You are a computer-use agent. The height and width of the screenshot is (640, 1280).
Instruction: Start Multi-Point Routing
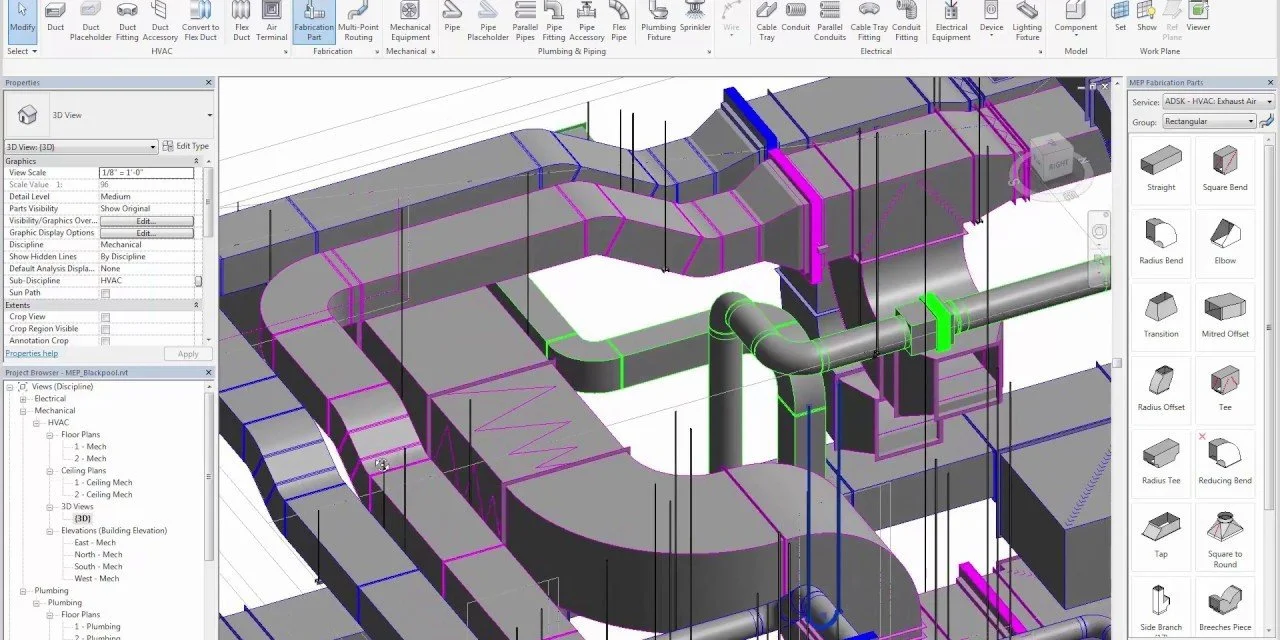click(x=358, y=20)
